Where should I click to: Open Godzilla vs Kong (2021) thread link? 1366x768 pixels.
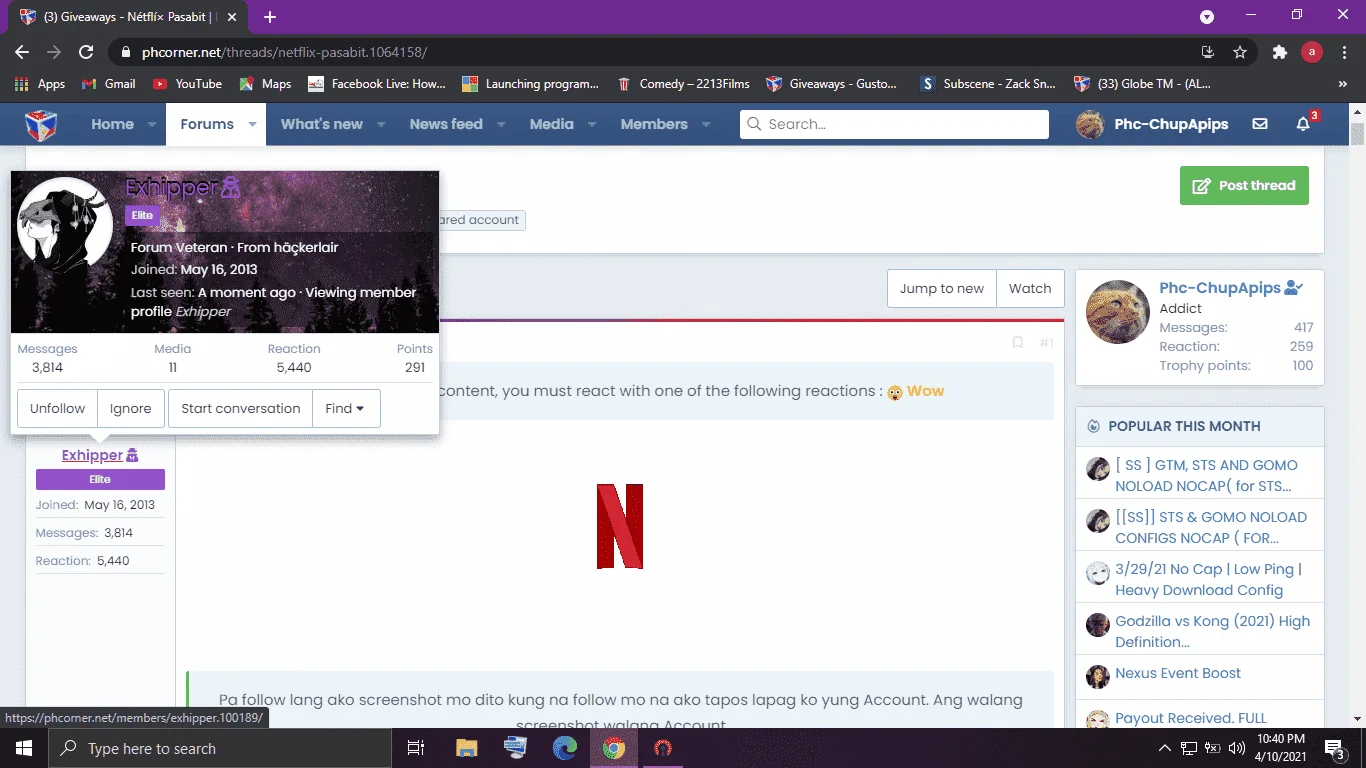click(1213, 631)
